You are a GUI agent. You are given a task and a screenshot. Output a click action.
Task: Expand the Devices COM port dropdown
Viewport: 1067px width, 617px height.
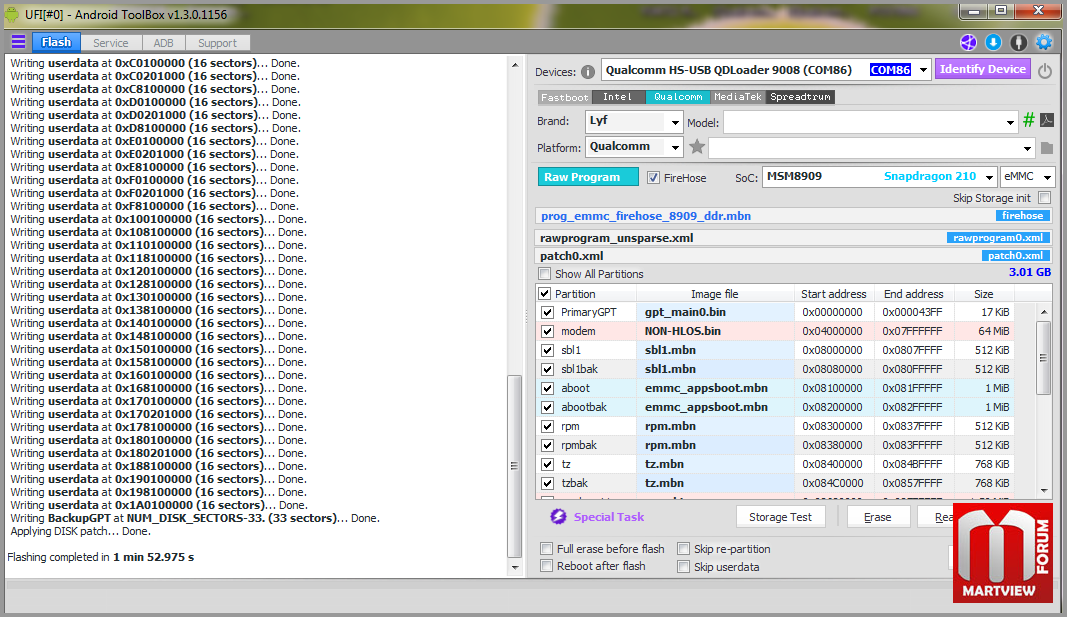coord(920,70)
